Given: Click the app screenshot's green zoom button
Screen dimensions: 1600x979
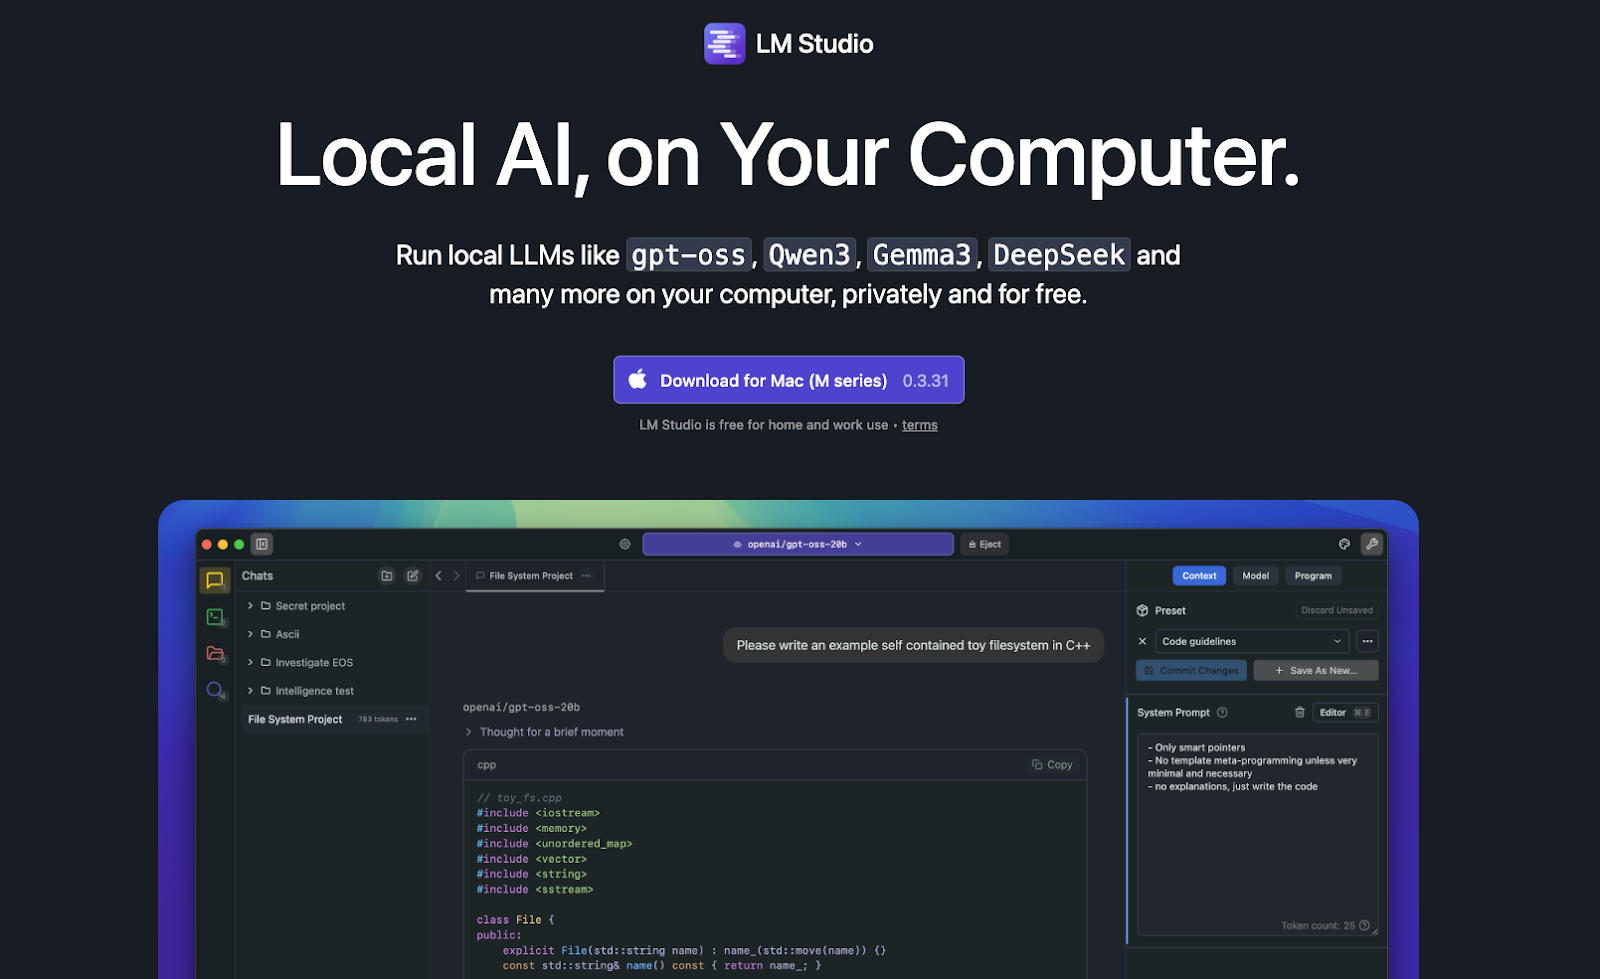Looking at the screenshot, I should 239,544.
